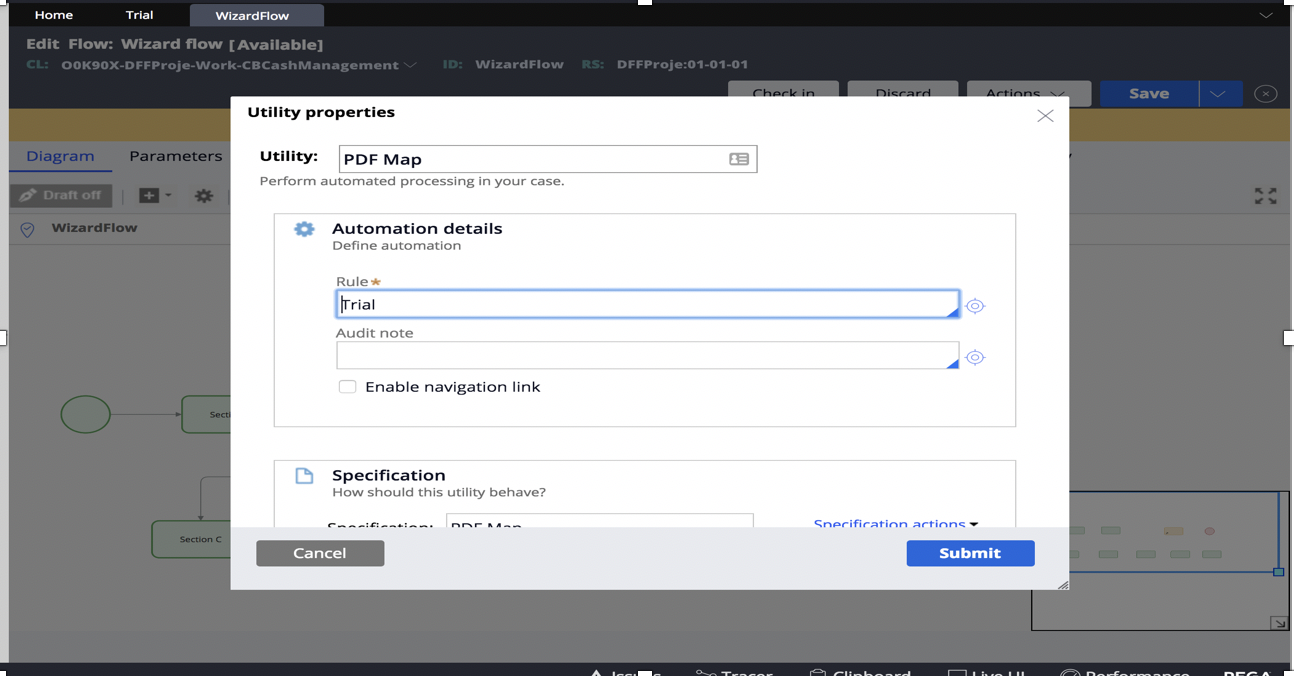Click the WizardFlow shield icon
The width and height of the screenshot is (1294, 676).
[x=28, y=229]
